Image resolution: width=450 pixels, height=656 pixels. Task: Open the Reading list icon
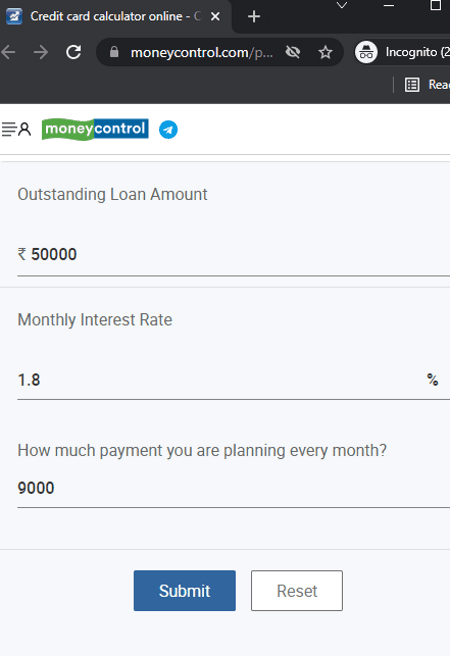point(412,85)
